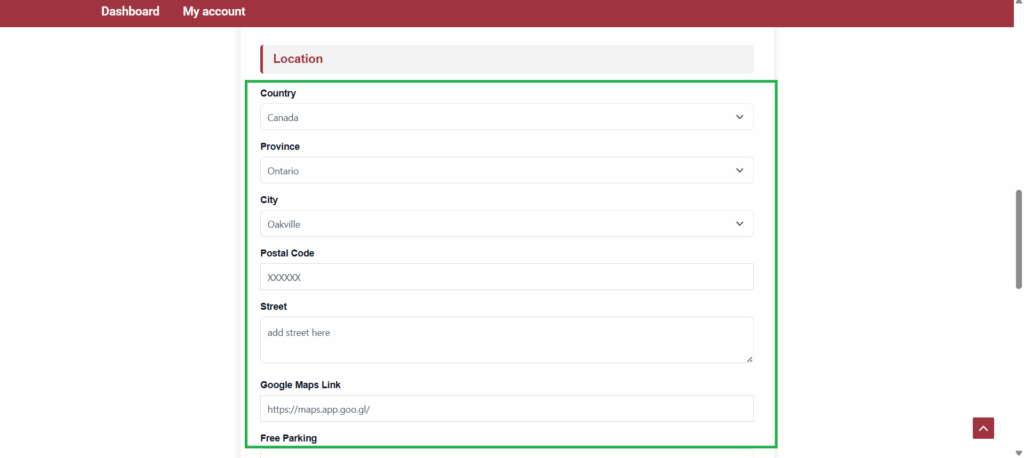This screenshot has height=458, width=1024.
Task: Select the Google Maps Link input field
Action: (x=506, y=408)
